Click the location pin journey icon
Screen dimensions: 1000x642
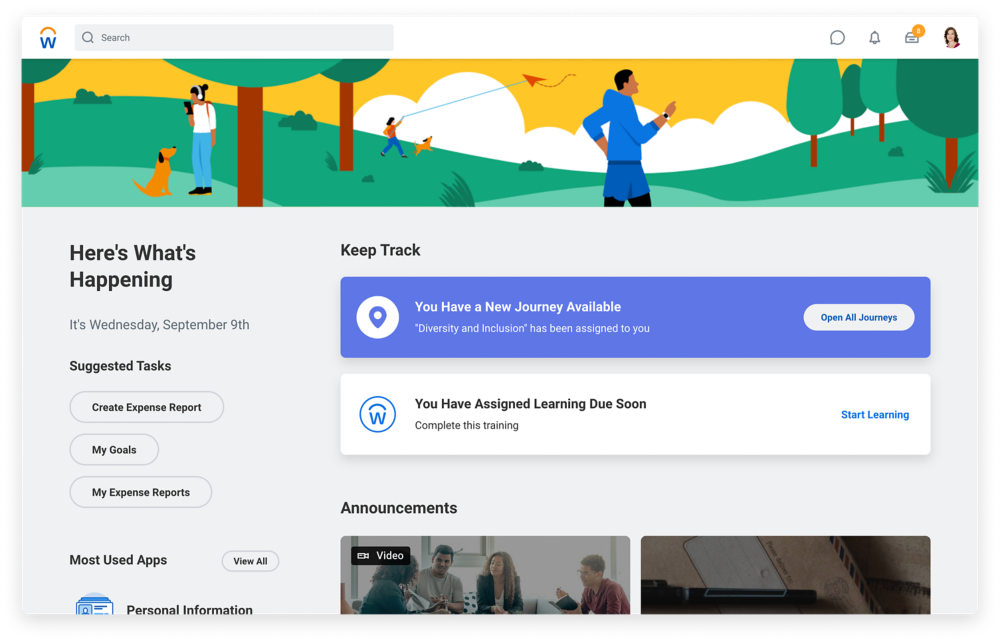point(377,318)
